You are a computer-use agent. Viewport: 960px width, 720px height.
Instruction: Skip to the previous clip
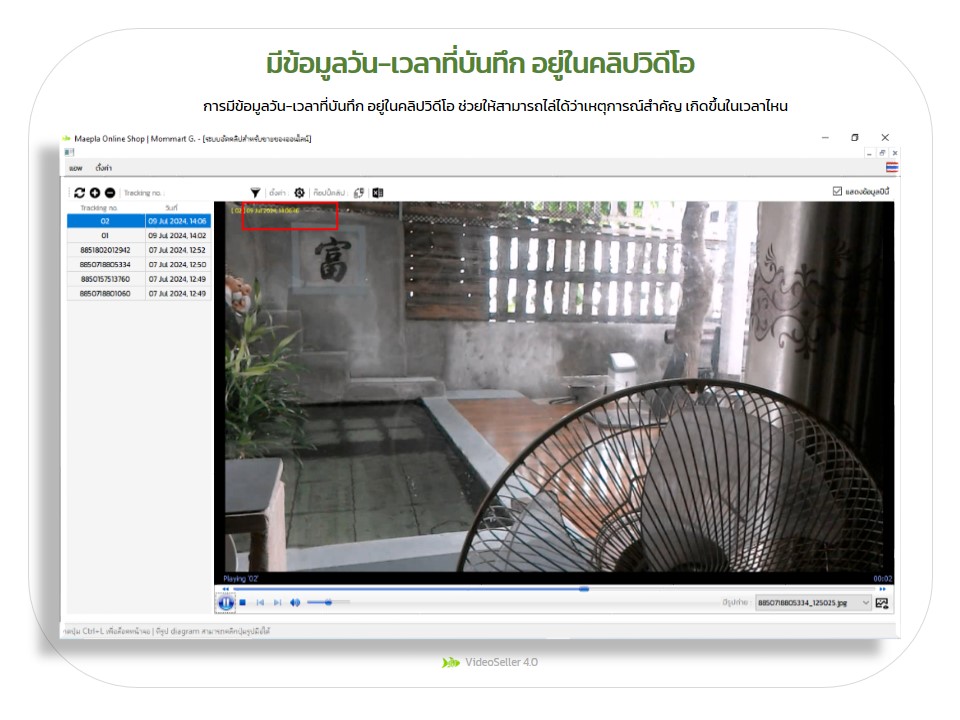pyautogui.click(x=260, y=602)
